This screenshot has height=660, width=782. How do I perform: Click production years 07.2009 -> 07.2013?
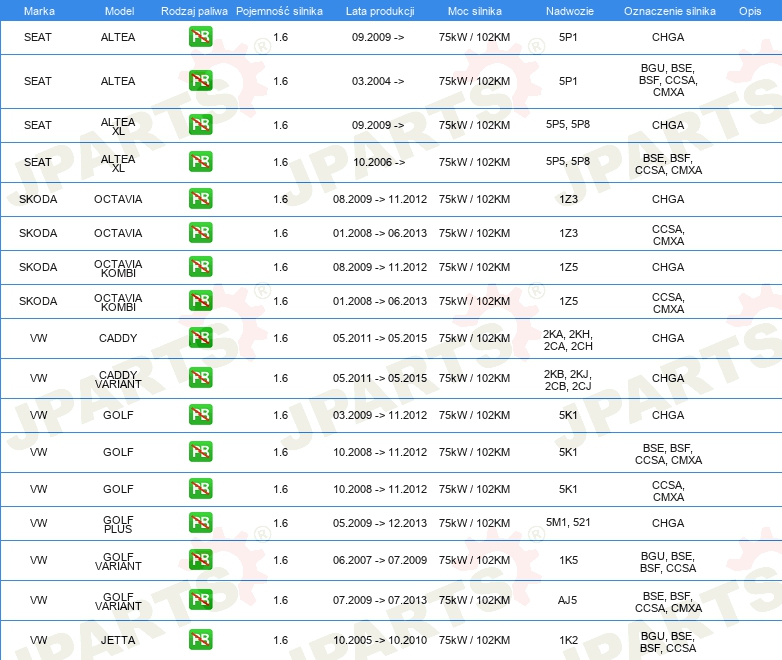pyautogui.click(x=380, y=600)
